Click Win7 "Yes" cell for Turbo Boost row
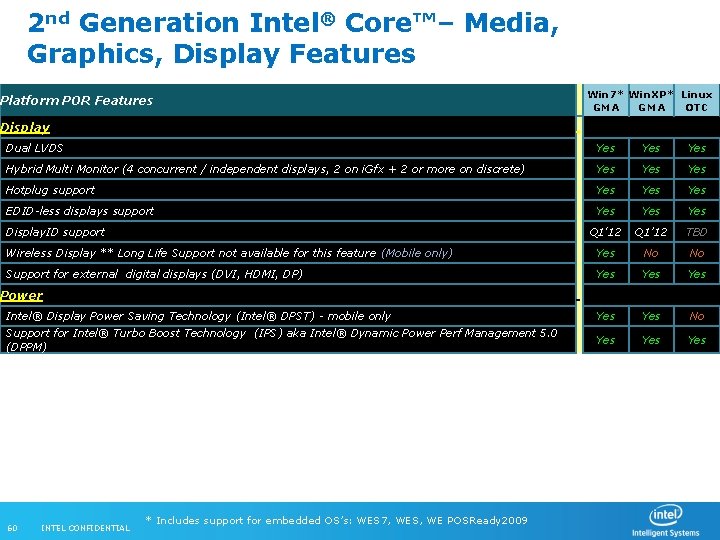 (606, 340)
